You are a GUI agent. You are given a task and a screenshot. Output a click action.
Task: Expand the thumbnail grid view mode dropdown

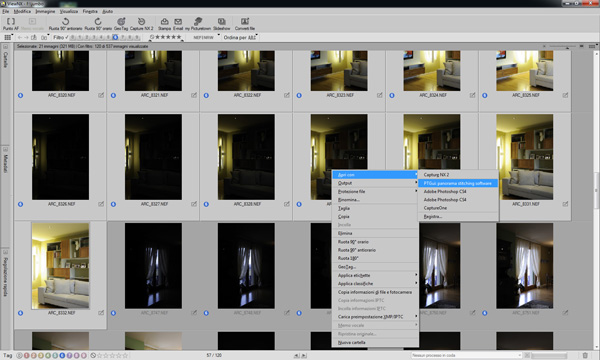pyautogui.click(x=8, y=37)
